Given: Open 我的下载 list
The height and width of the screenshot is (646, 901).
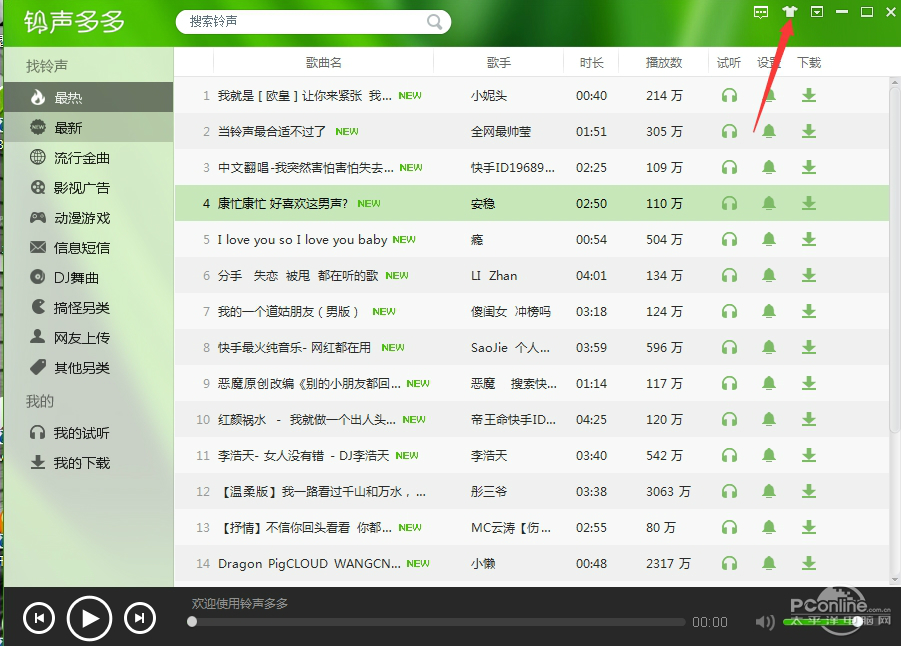Looking at the screenshot, I should 88,462.
